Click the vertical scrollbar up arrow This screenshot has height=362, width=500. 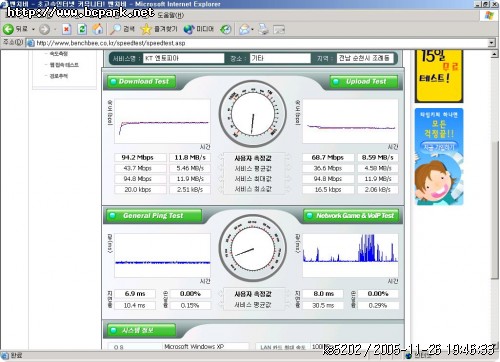click(x=495, y=54)
